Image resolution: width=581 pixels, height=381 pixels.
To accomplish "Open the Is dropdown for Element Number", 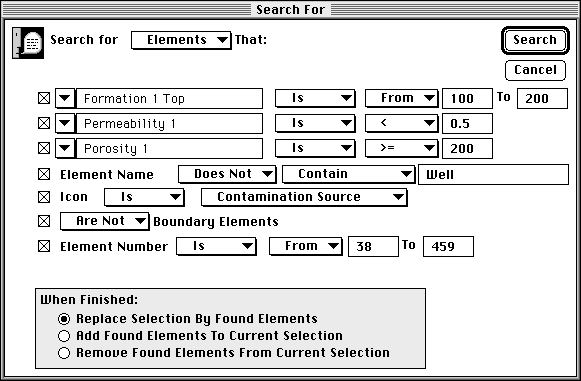I will pyautogui.click(x=216, y=246).
